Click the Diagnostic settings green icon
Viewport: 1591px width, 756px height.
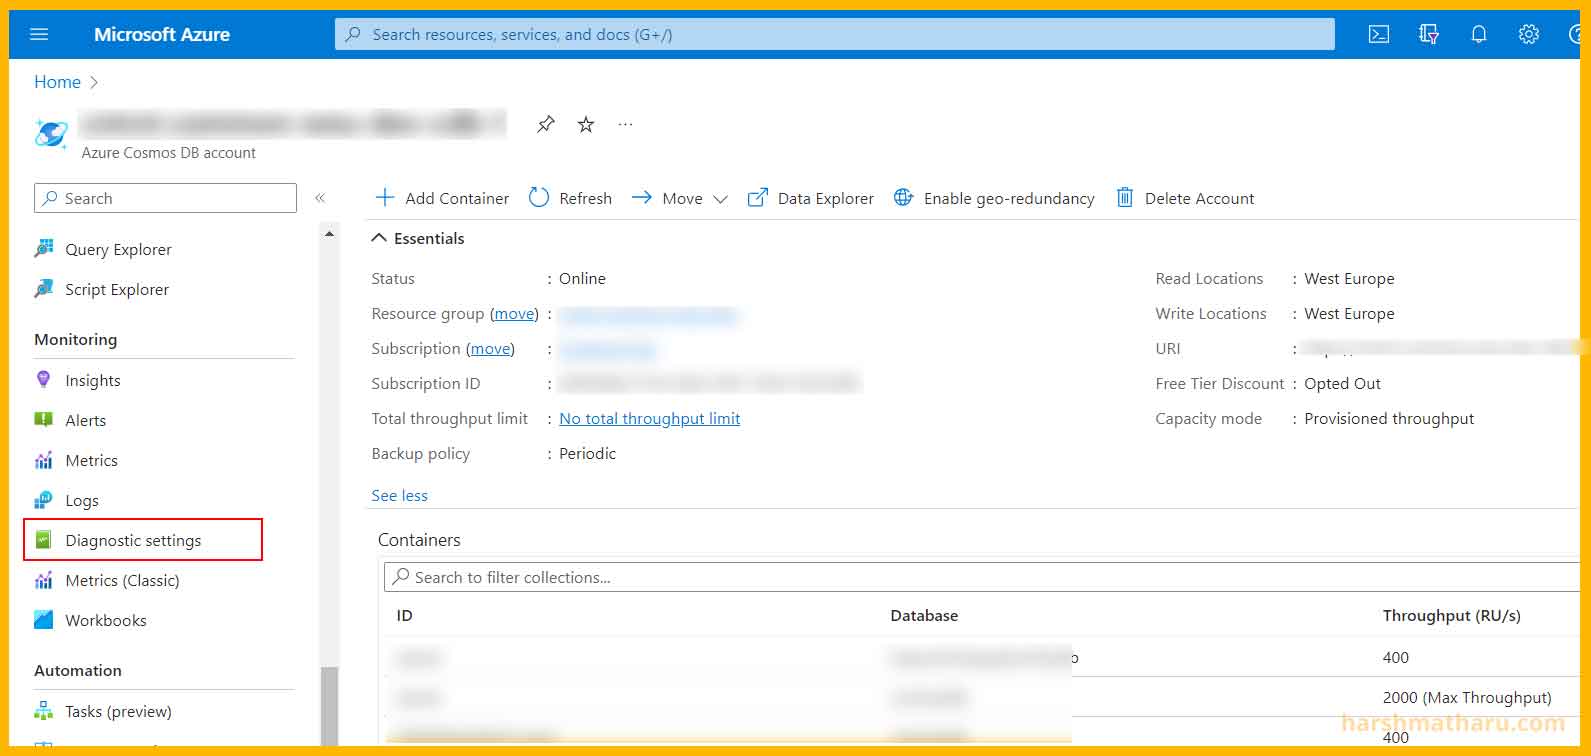[43, 540]
